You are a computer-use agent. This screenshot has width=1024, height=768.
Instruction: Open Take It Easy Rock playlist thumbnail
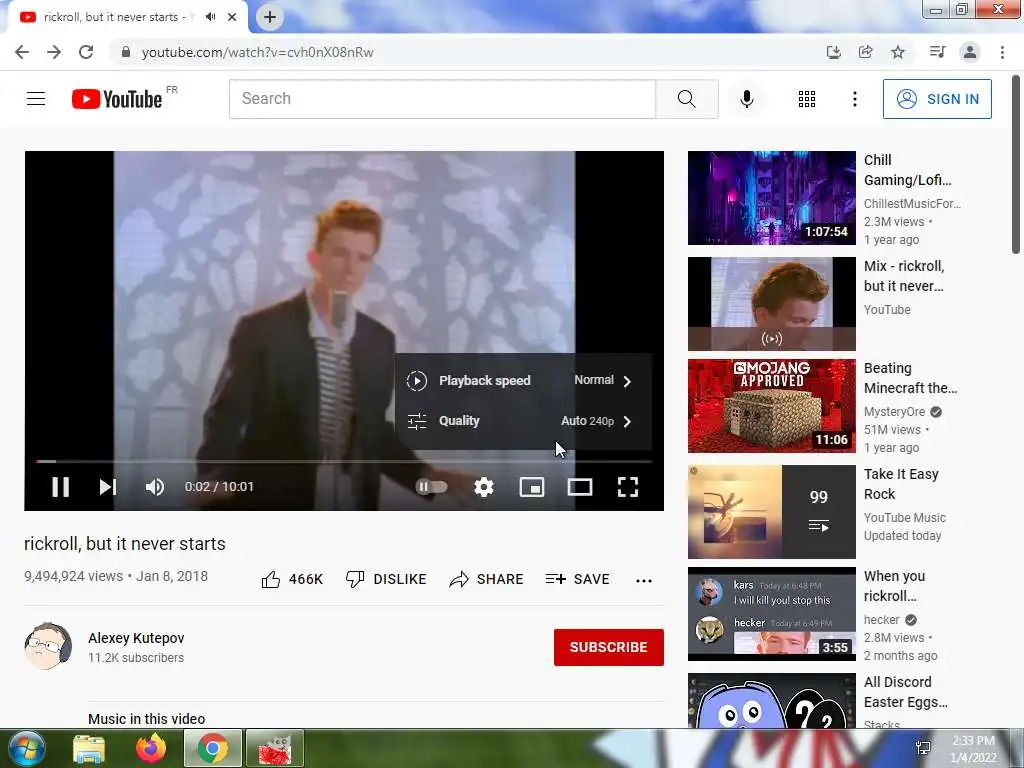pos(771,512)
